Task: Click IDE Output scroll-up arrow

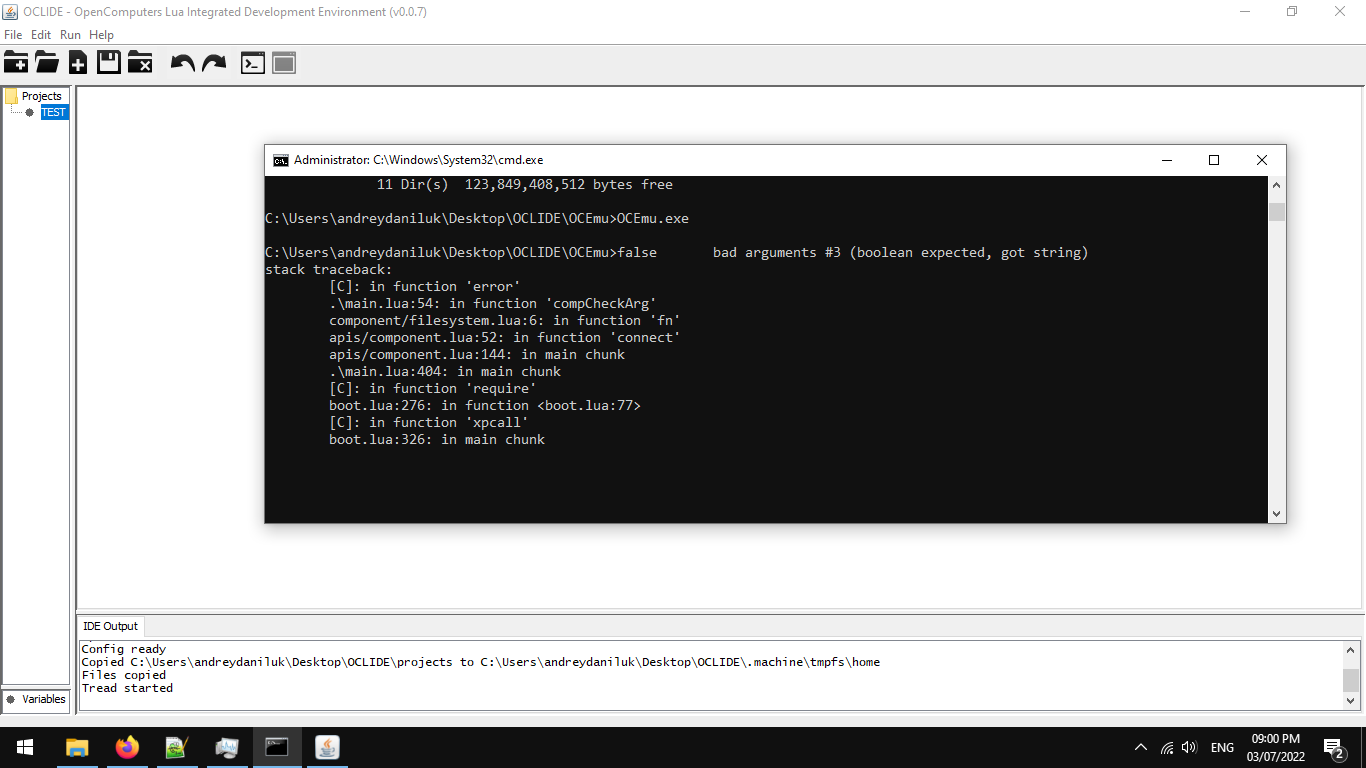Action: [x=1351, y=650]
